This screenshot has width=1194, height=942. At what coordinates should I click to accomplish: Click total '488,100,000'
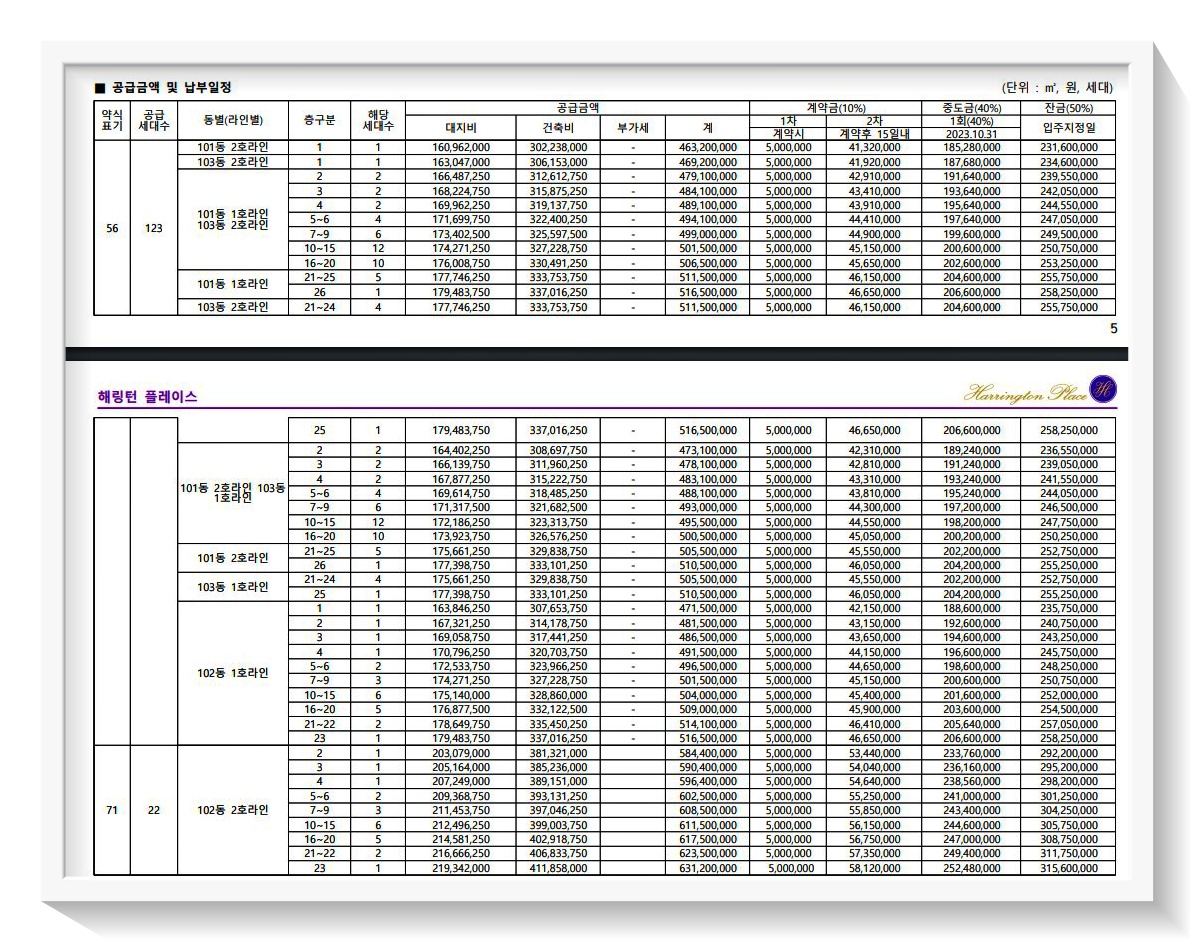coord(707,493)
